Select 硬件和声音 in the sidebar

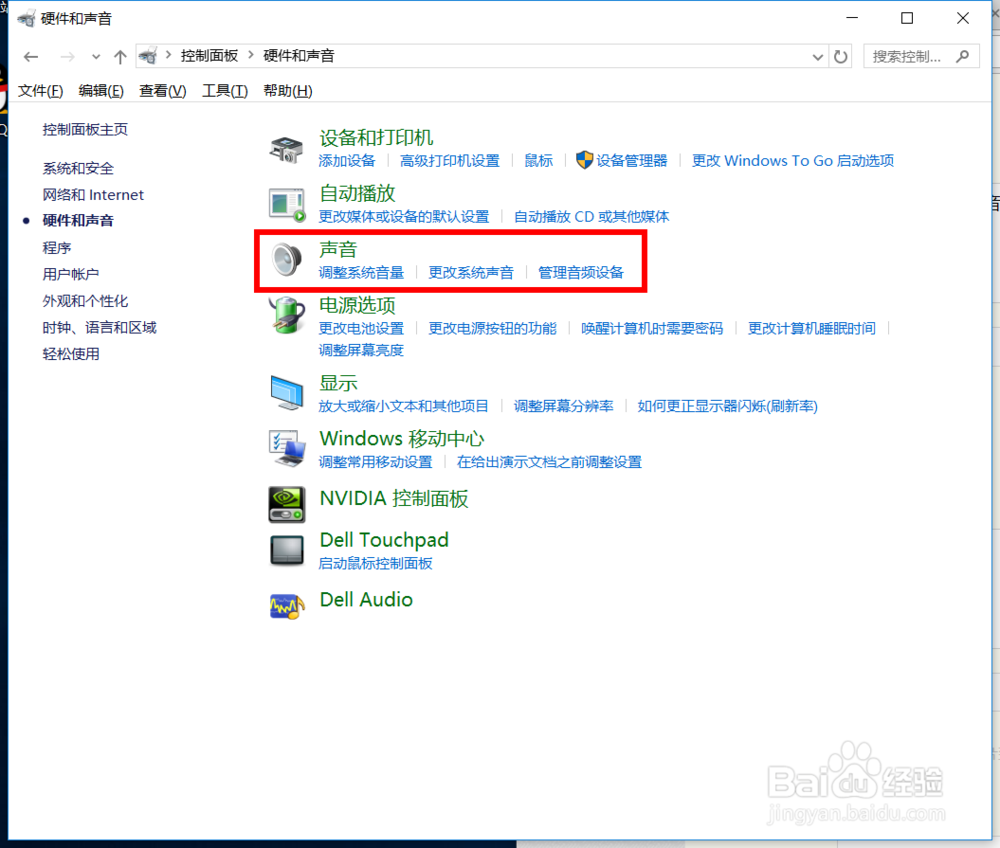pos(78,221)
